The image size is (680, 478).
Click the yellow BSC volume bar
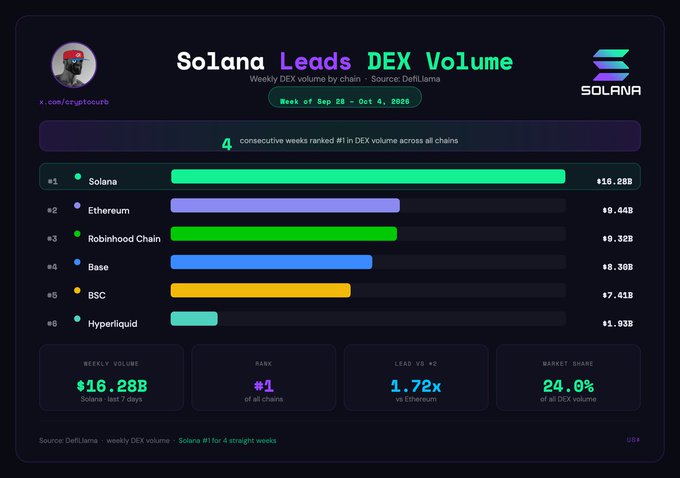tap(261, 291)
